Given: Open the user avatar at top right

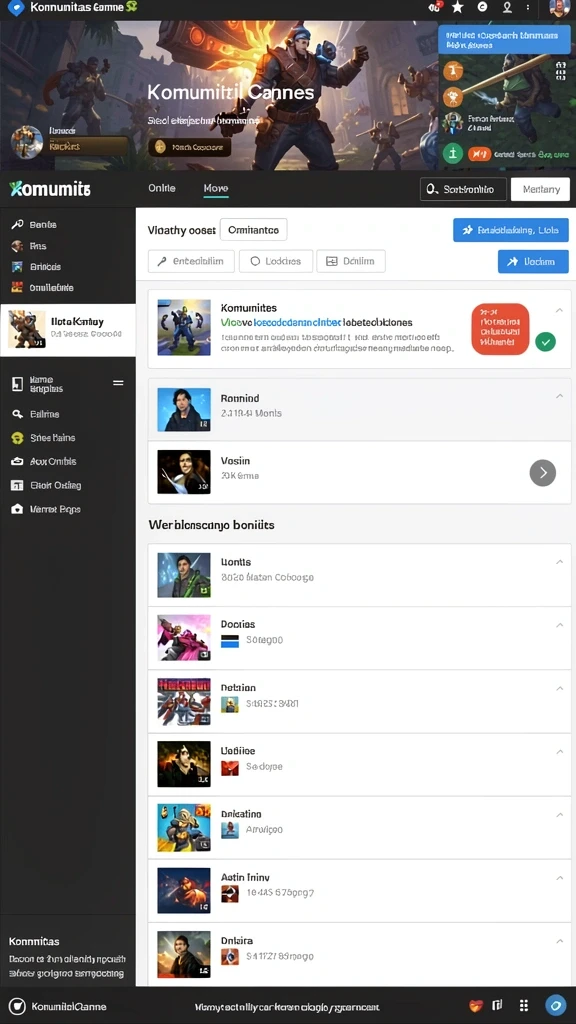Looking at the screenshot, I should 560,8.
